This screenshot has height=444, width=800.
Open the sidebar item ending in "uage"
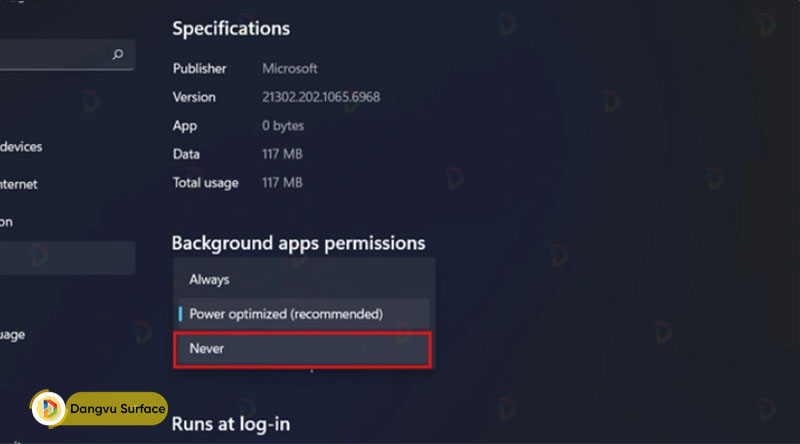tap(13, 335)
